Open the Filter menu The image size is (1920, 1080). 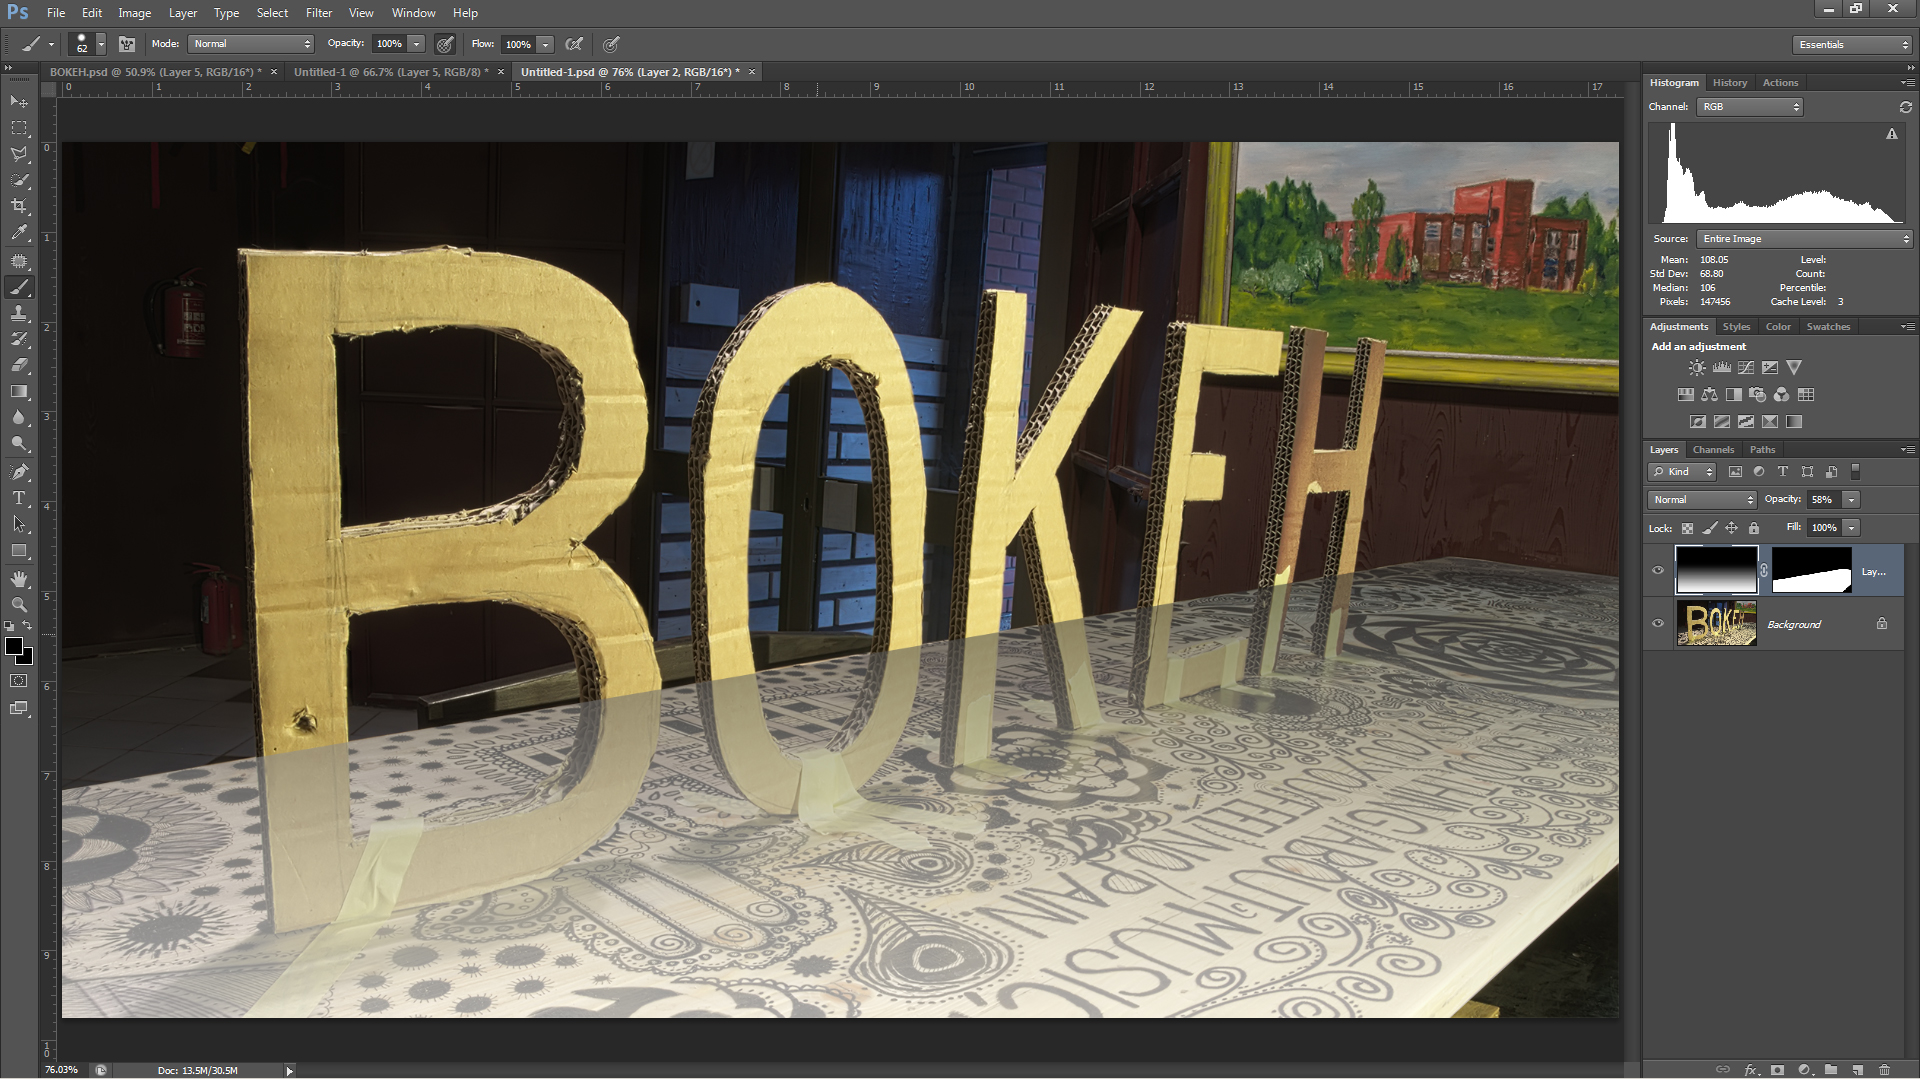coord(318,13)
